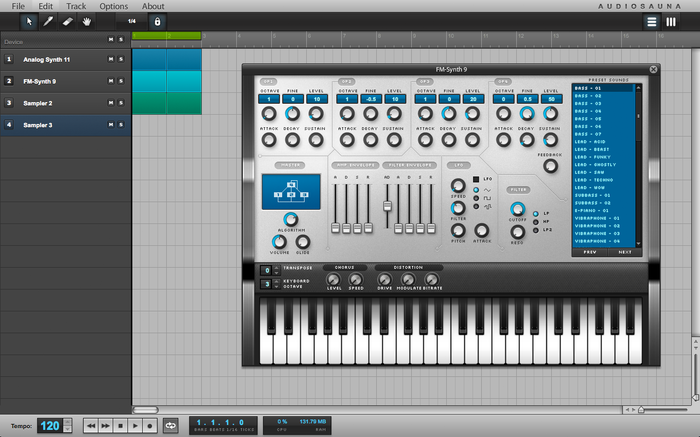Open the quantize 1/4 grid dropdown
This screenshot has height=437, width=700.
click(x=131, y=20)
